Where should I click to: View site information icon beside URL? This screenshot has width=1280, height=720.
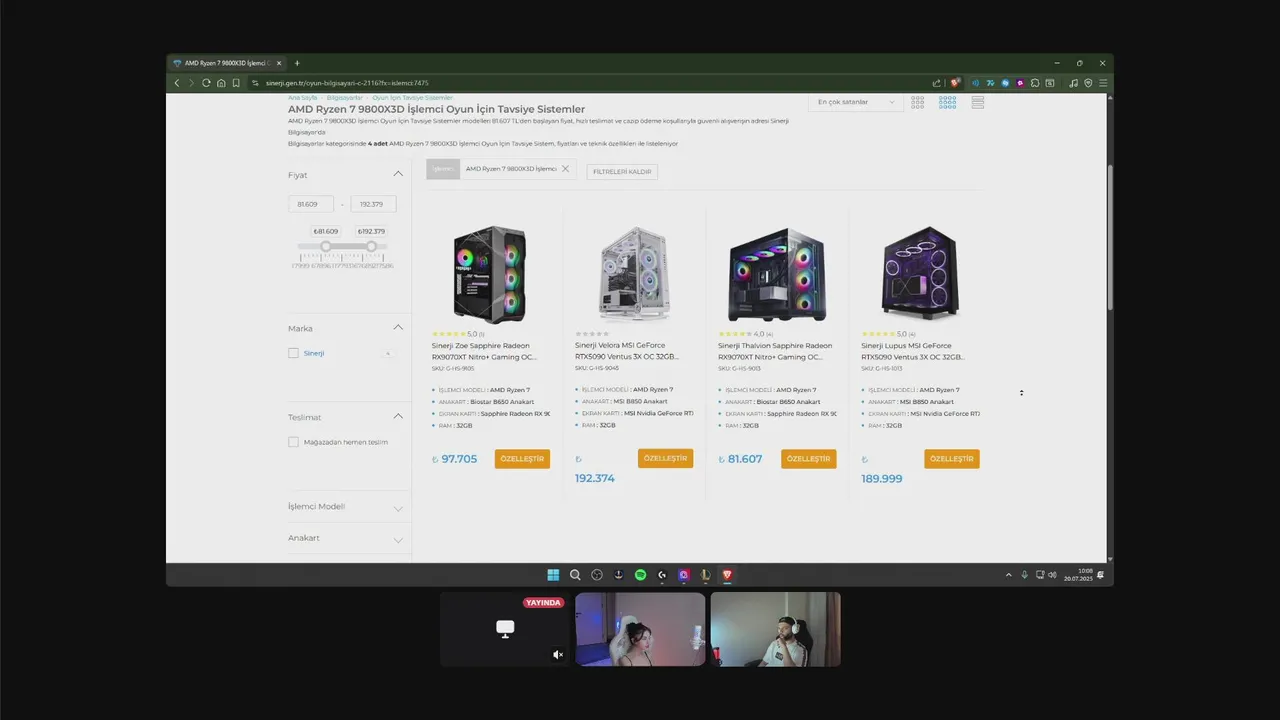[x=255, y=83]
